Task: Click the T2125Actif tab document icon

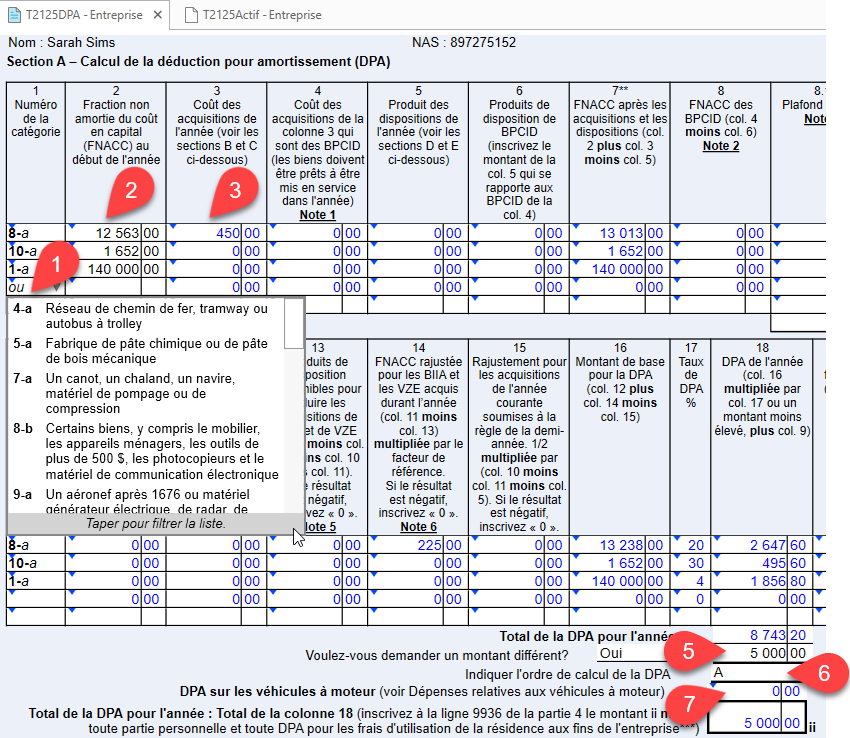Action: (x=191, y=15)
